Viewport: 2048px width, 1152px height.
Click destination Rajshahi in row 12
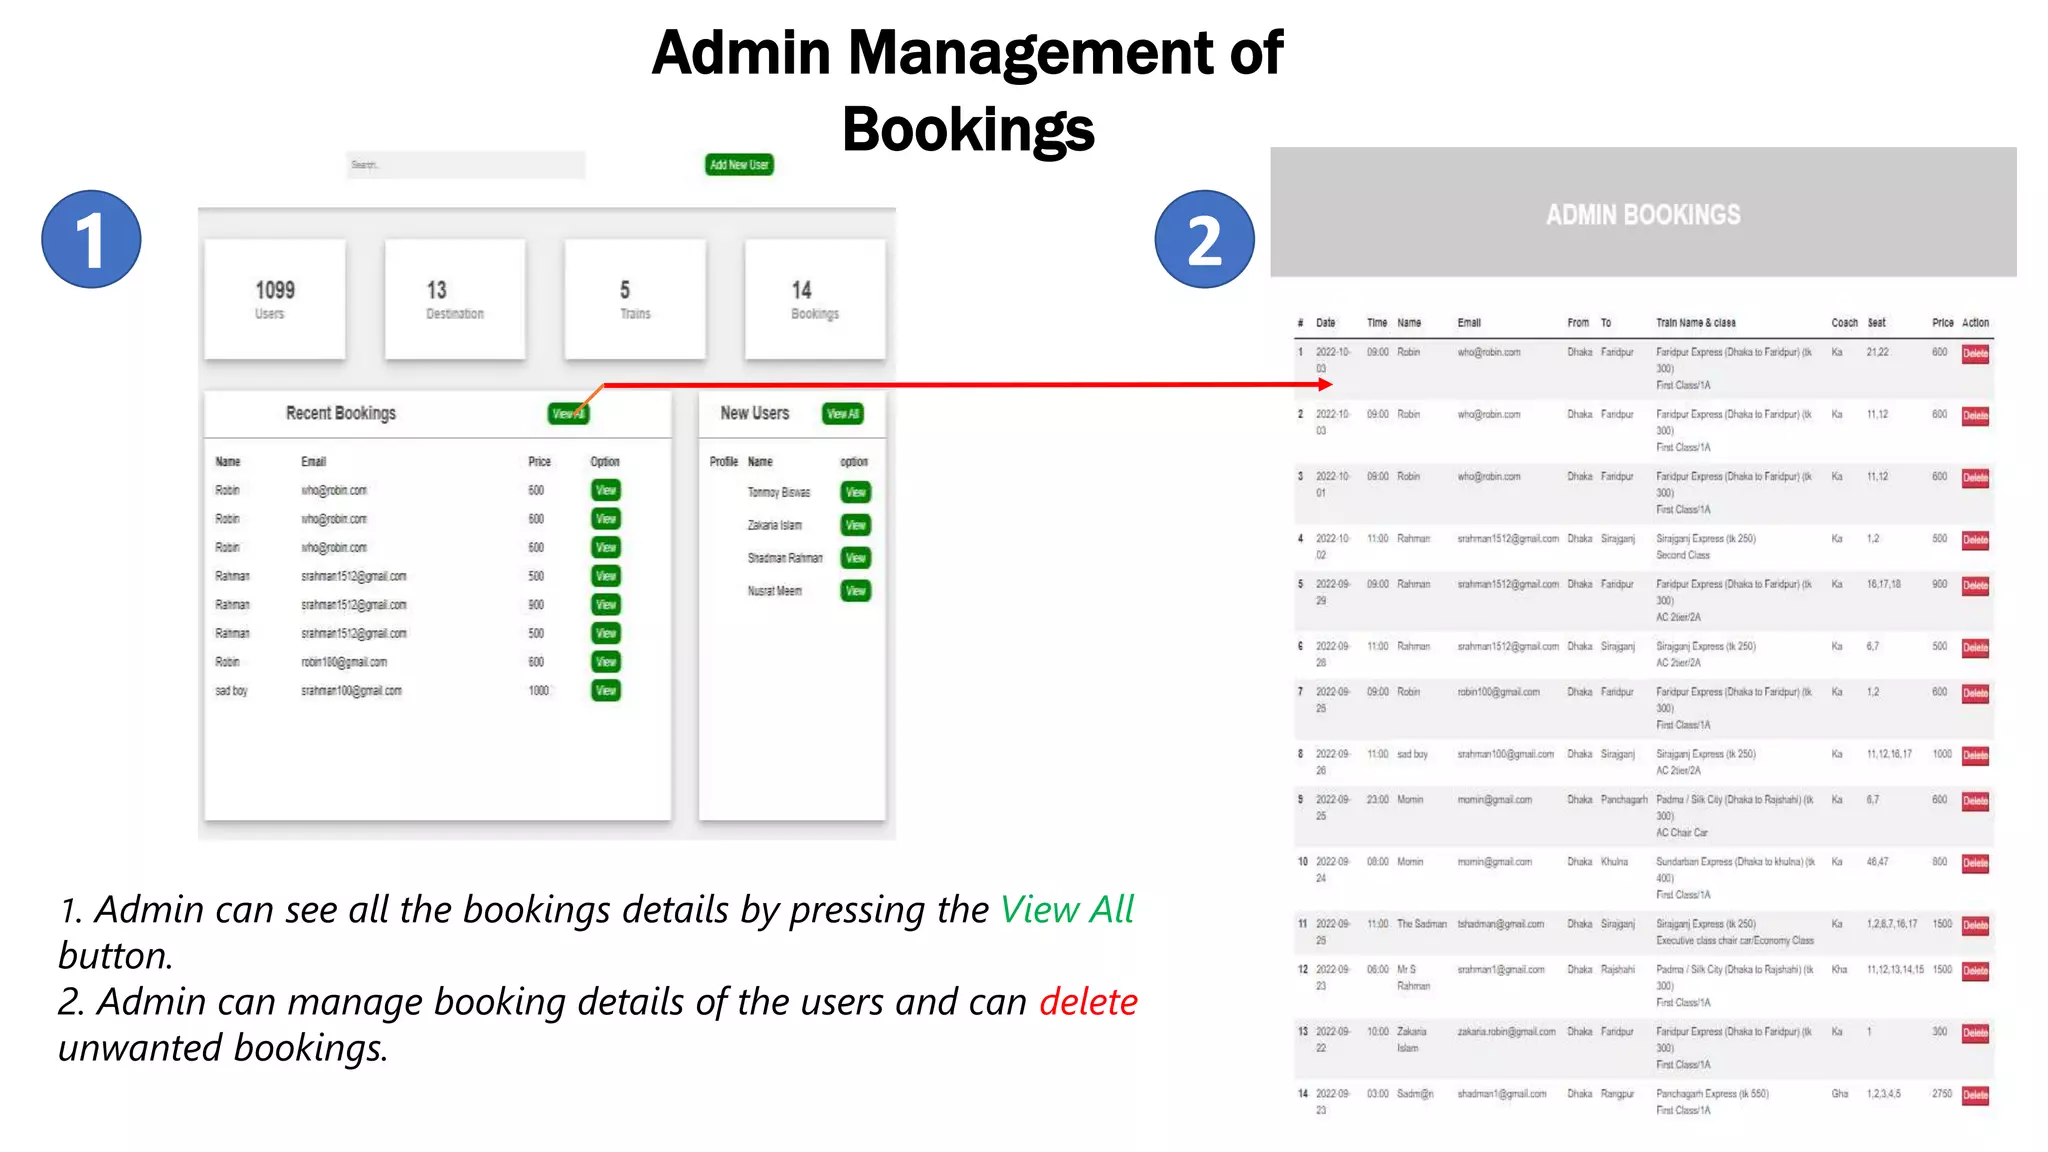[x=1618, y=970]
